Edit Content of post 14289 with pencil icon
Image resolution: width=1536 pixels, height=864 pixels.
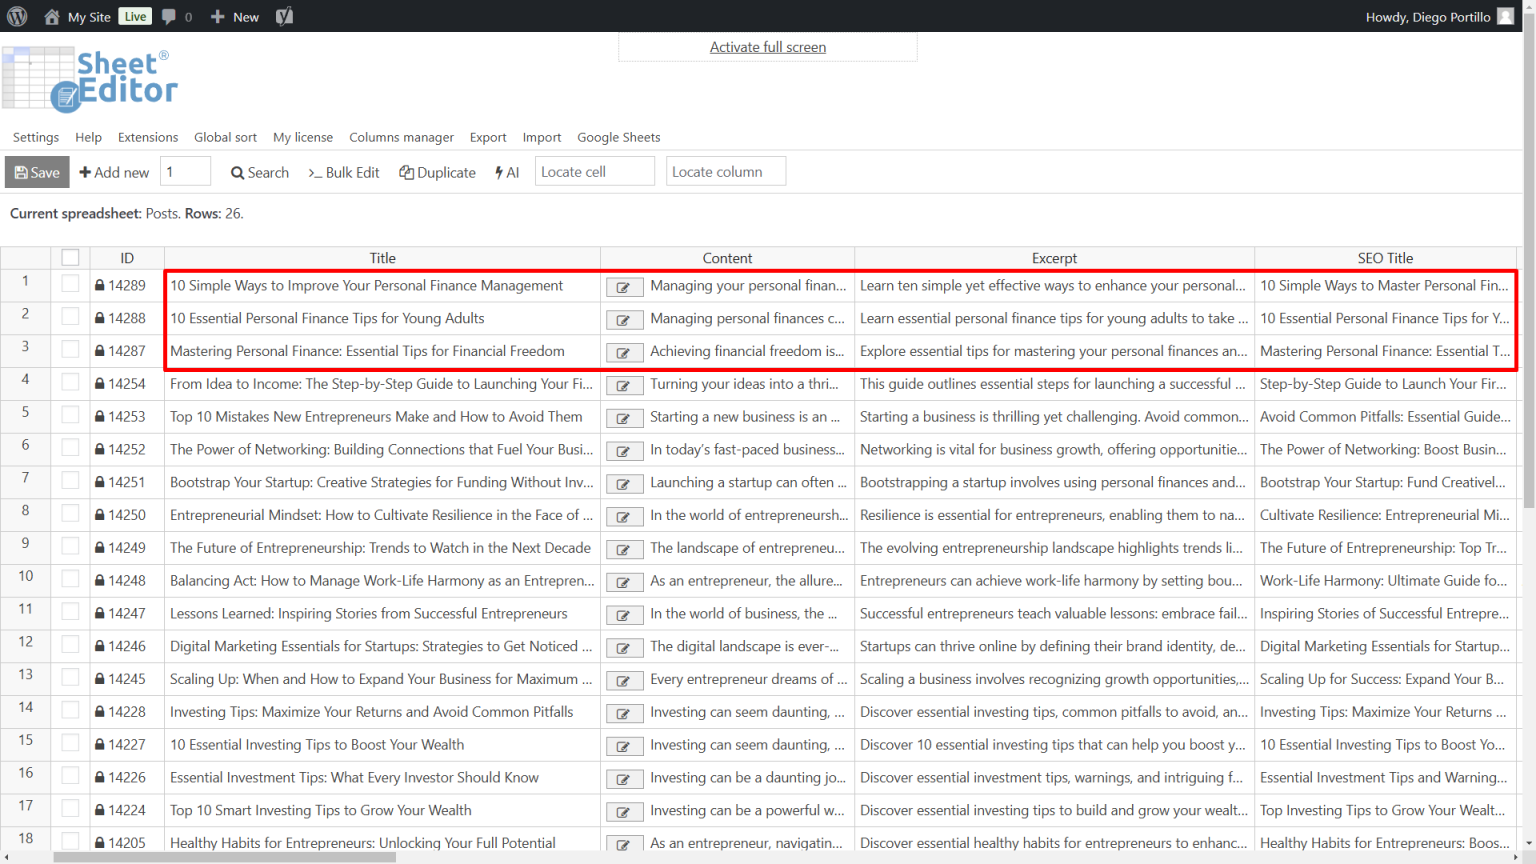coord(624,286)
